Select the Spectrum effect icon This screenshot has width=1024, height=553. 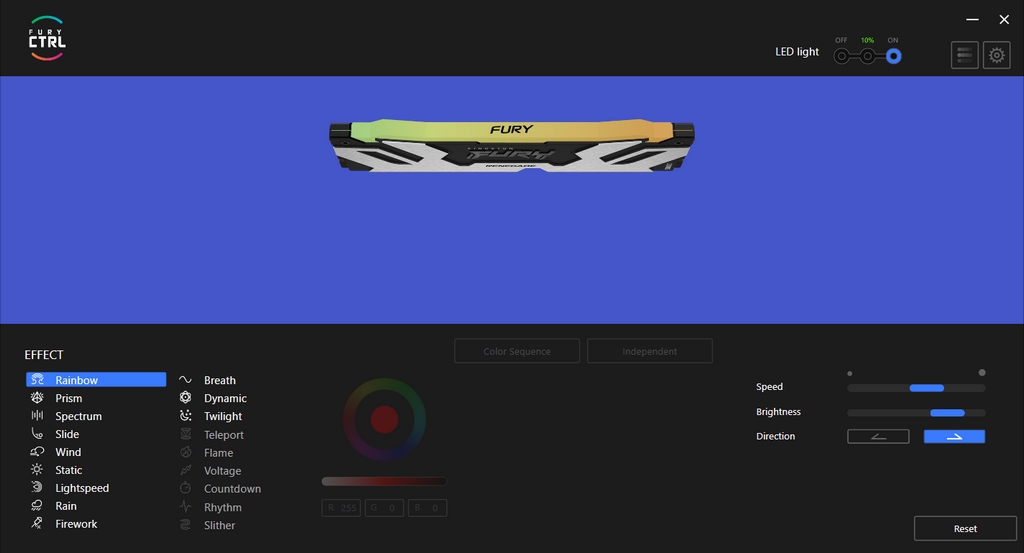coord(37,415)
